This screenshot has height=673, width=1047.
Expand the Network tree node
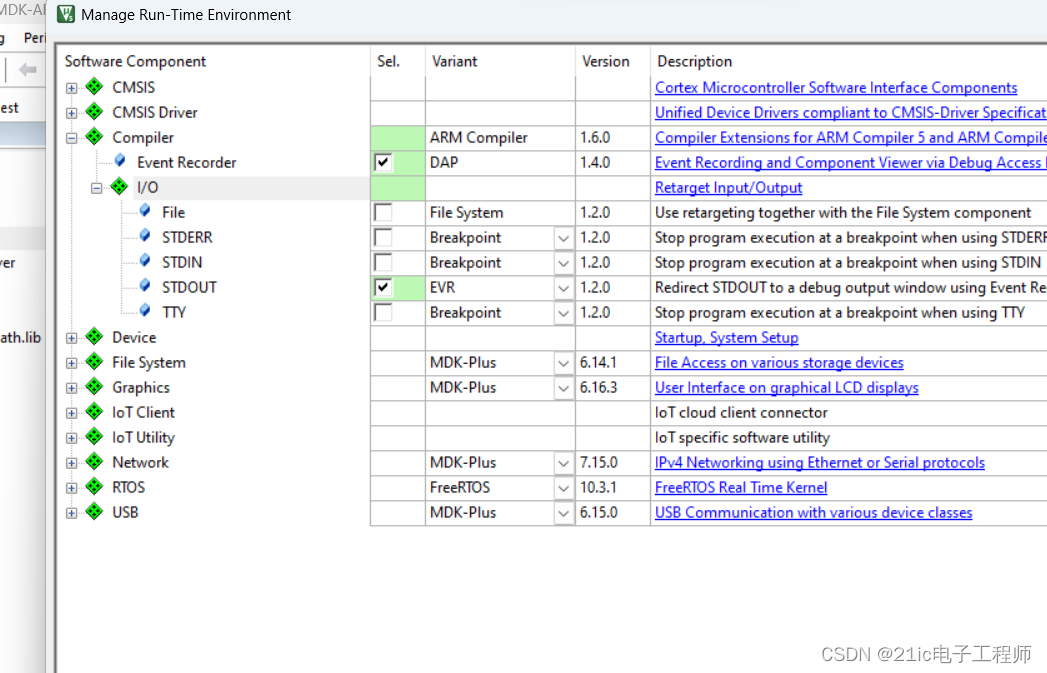coord(71,463)
